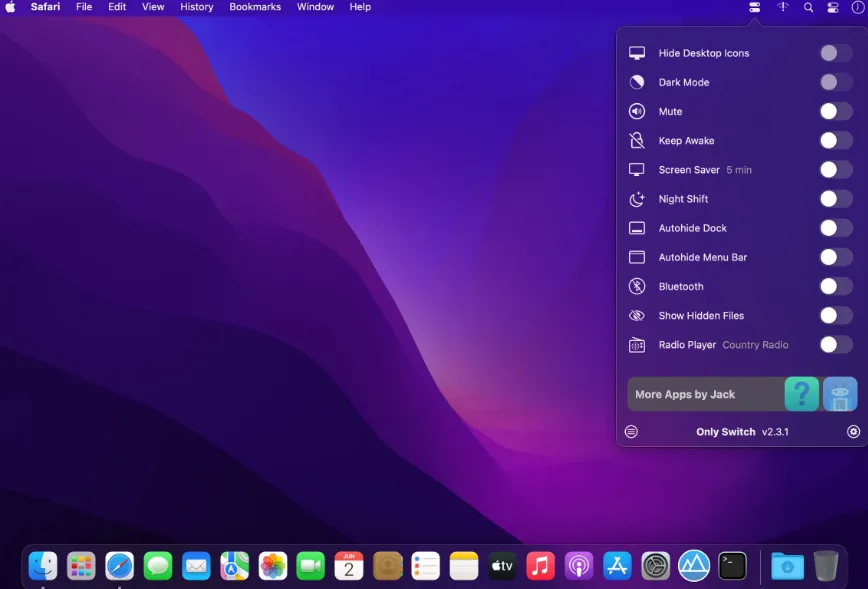Viewport: 868px width, 589px height.
Task: Toggle the Hide Desktop Icons switch
Action: pyautogui.click(x=836, y=53)
